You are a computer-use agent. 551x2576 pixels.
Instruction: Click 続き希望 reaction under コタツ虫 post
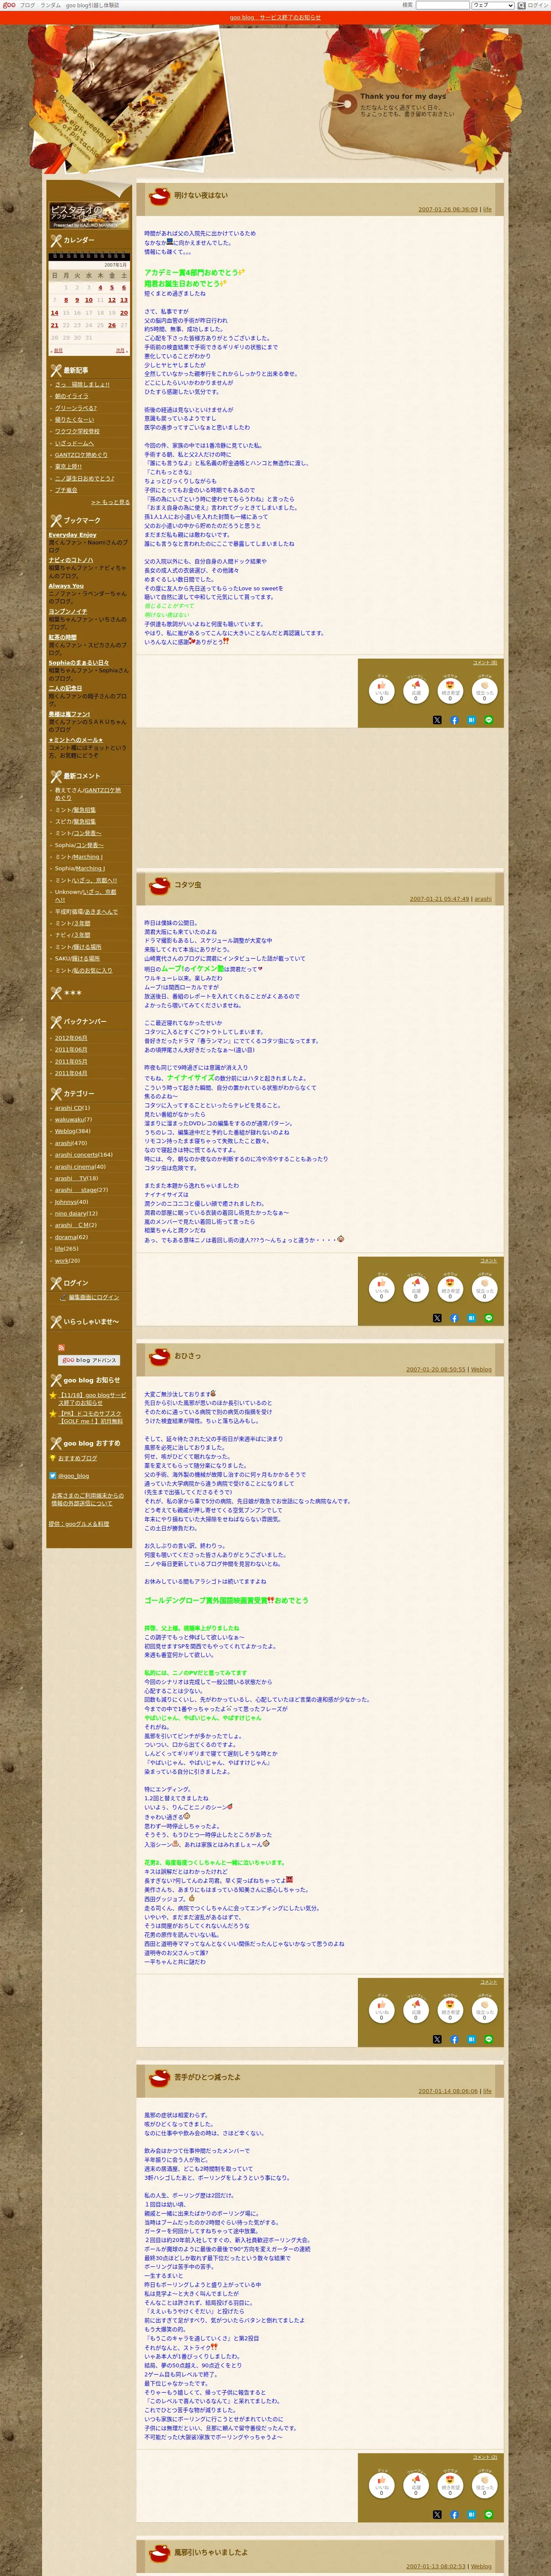tap(450, 1289)
